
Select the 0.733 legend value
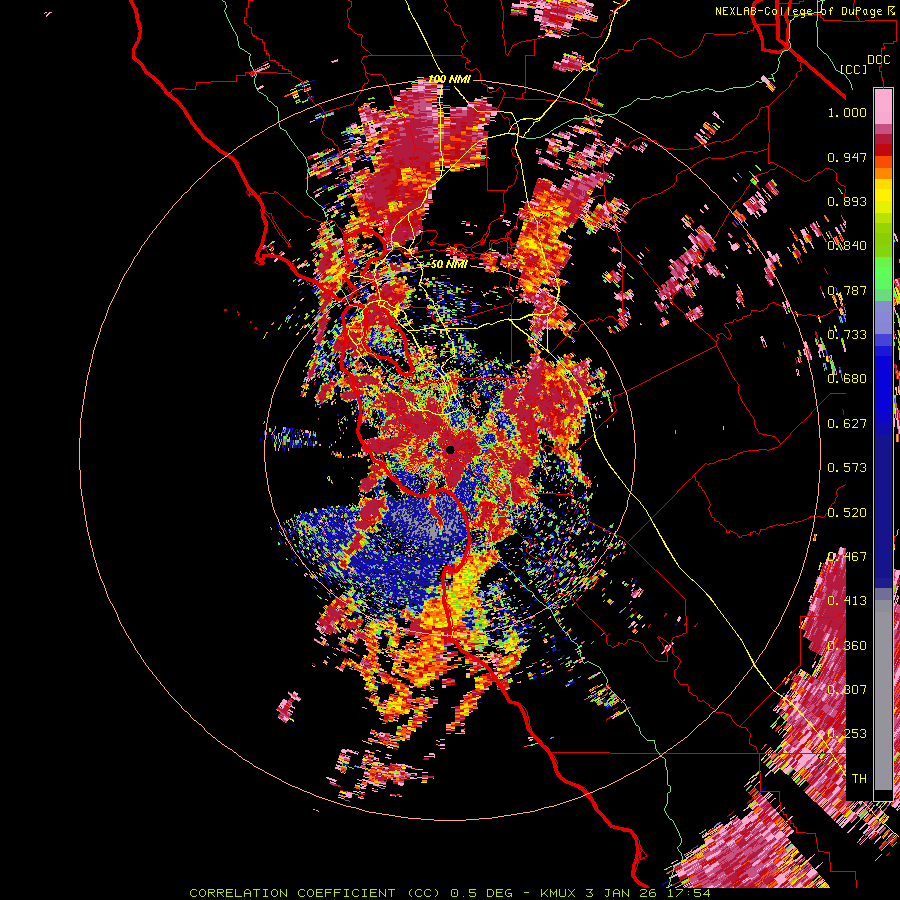tap(847, 335)
